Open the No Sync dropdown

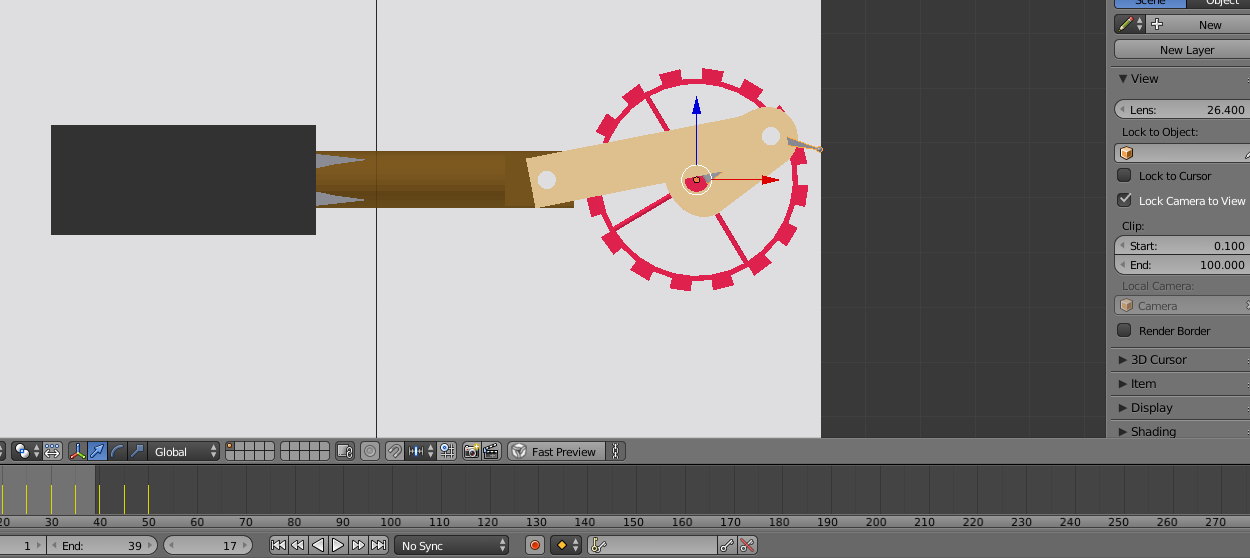pos(454,546)
